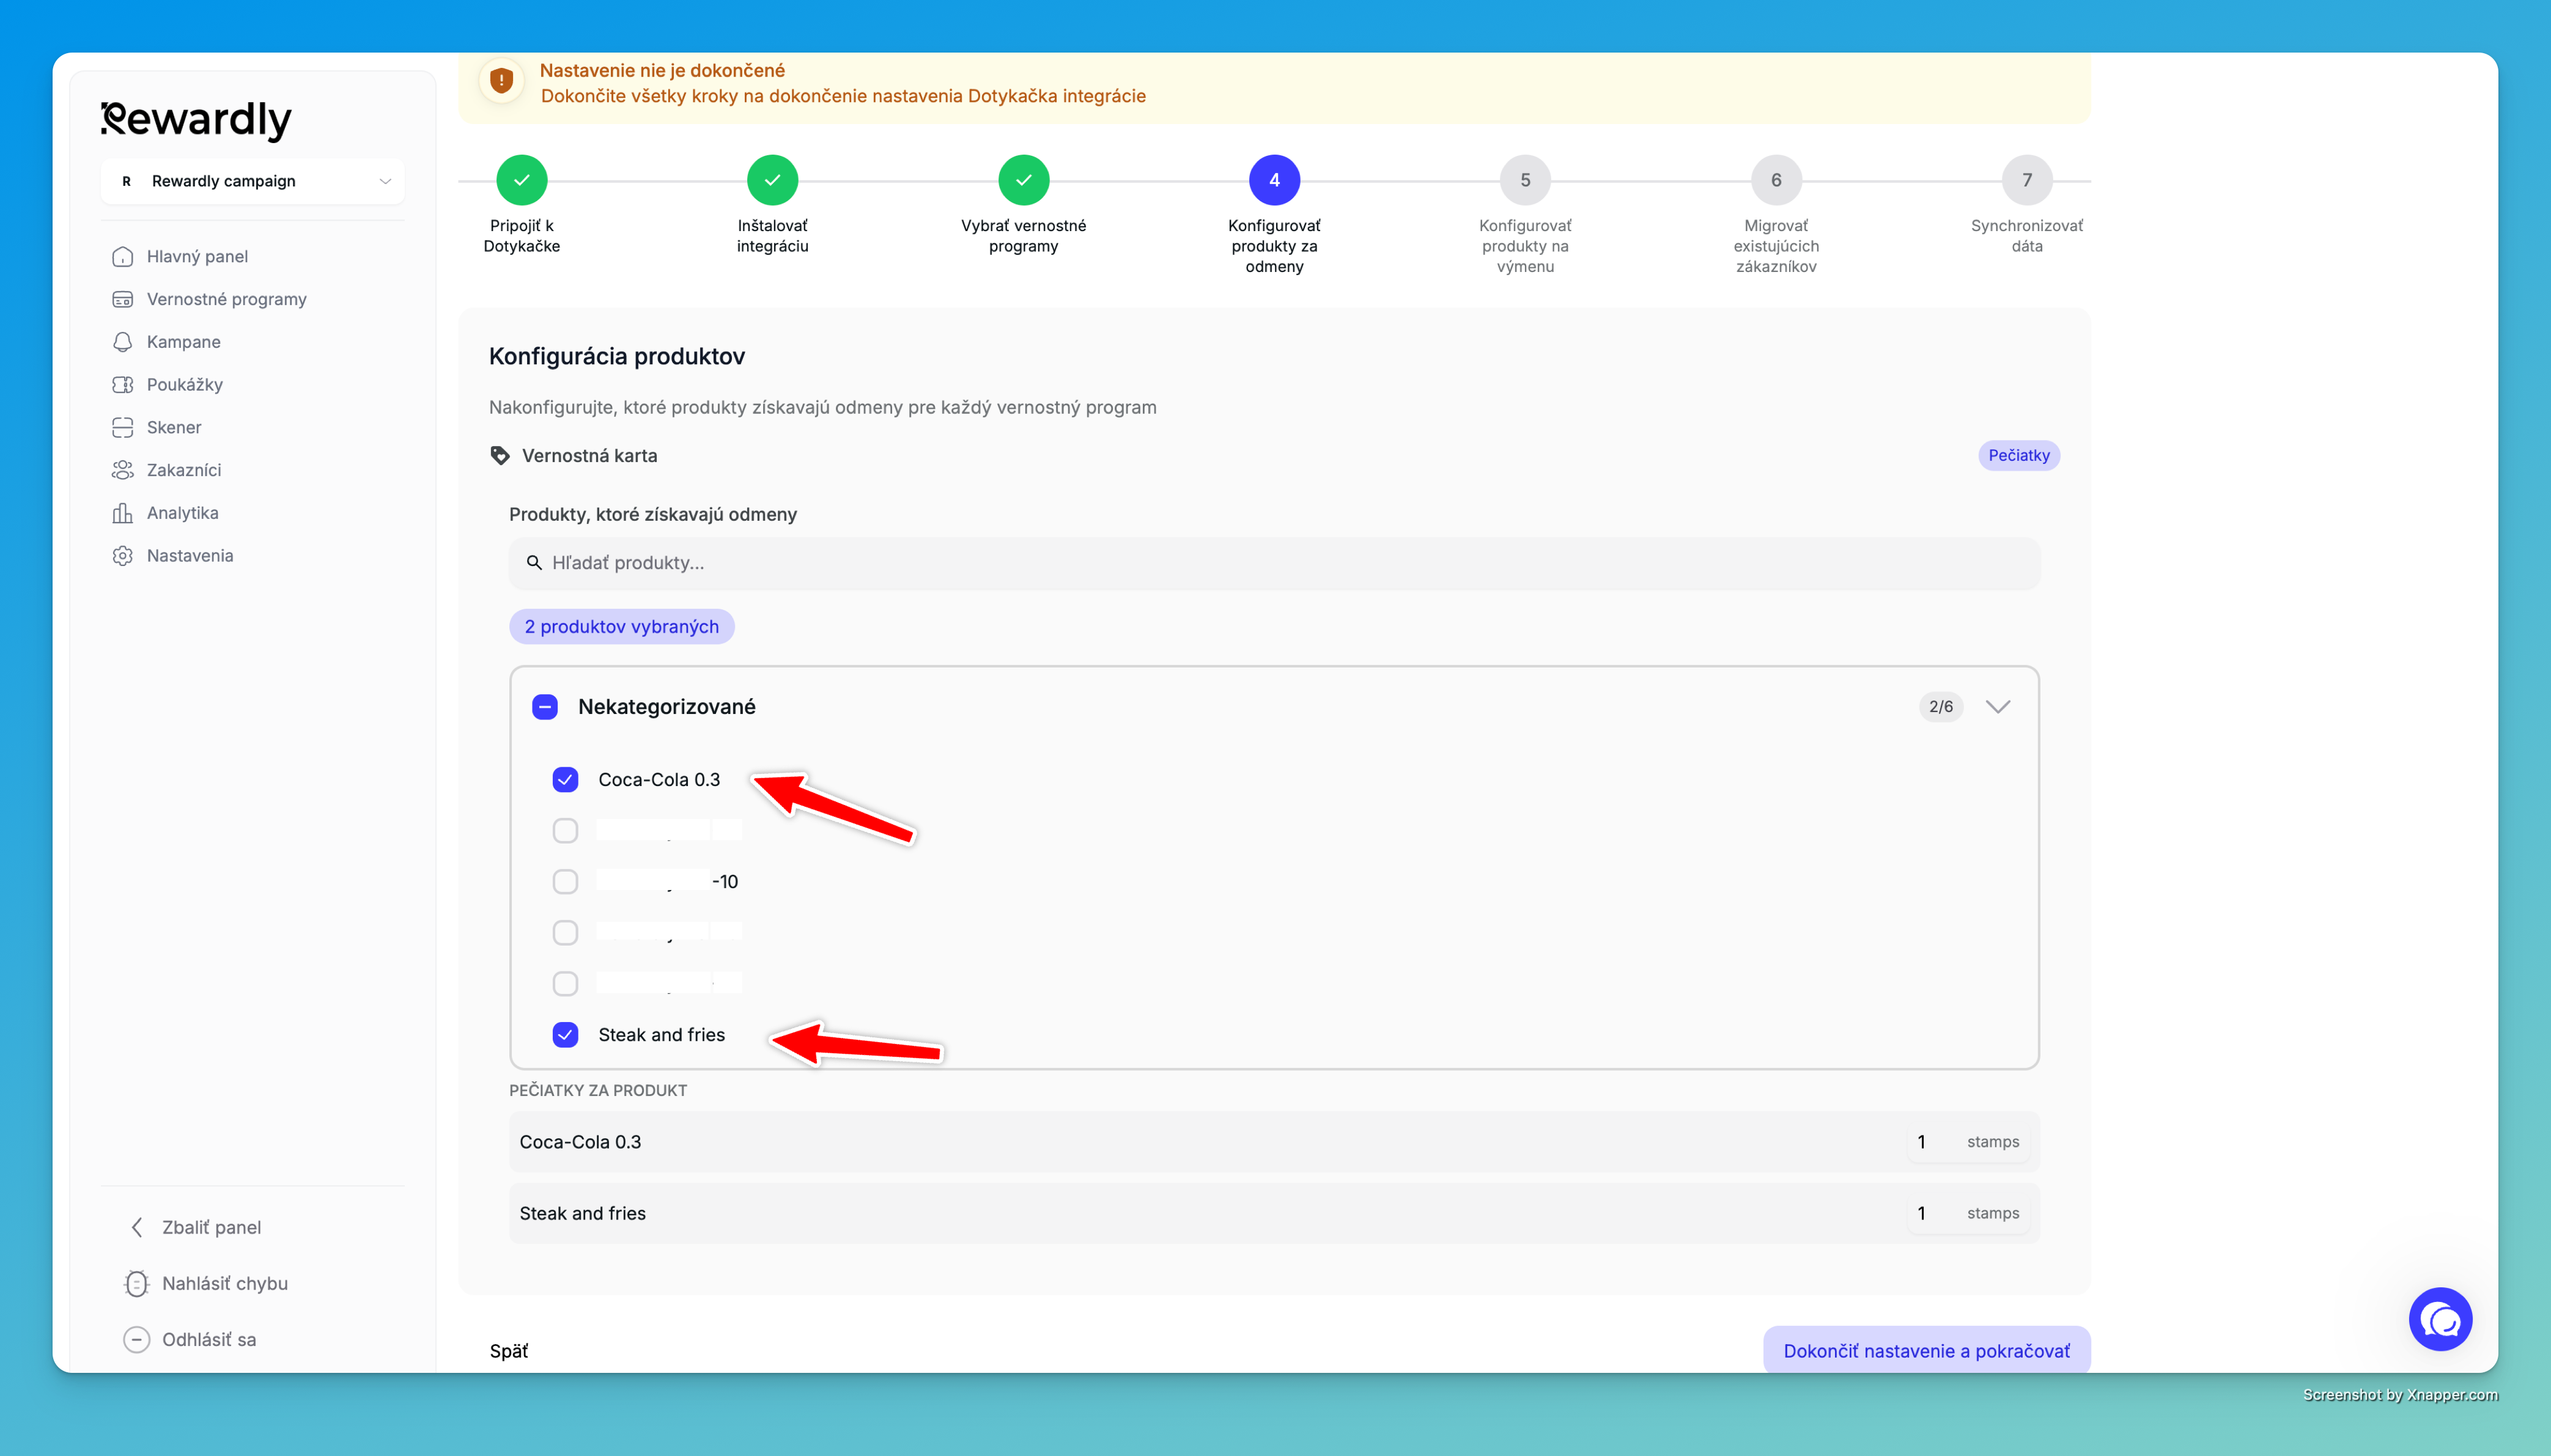Screen dimensions: 2551x1456
Task: Go to Vernostné programy menu item
Action: click(x=226, y=300)
